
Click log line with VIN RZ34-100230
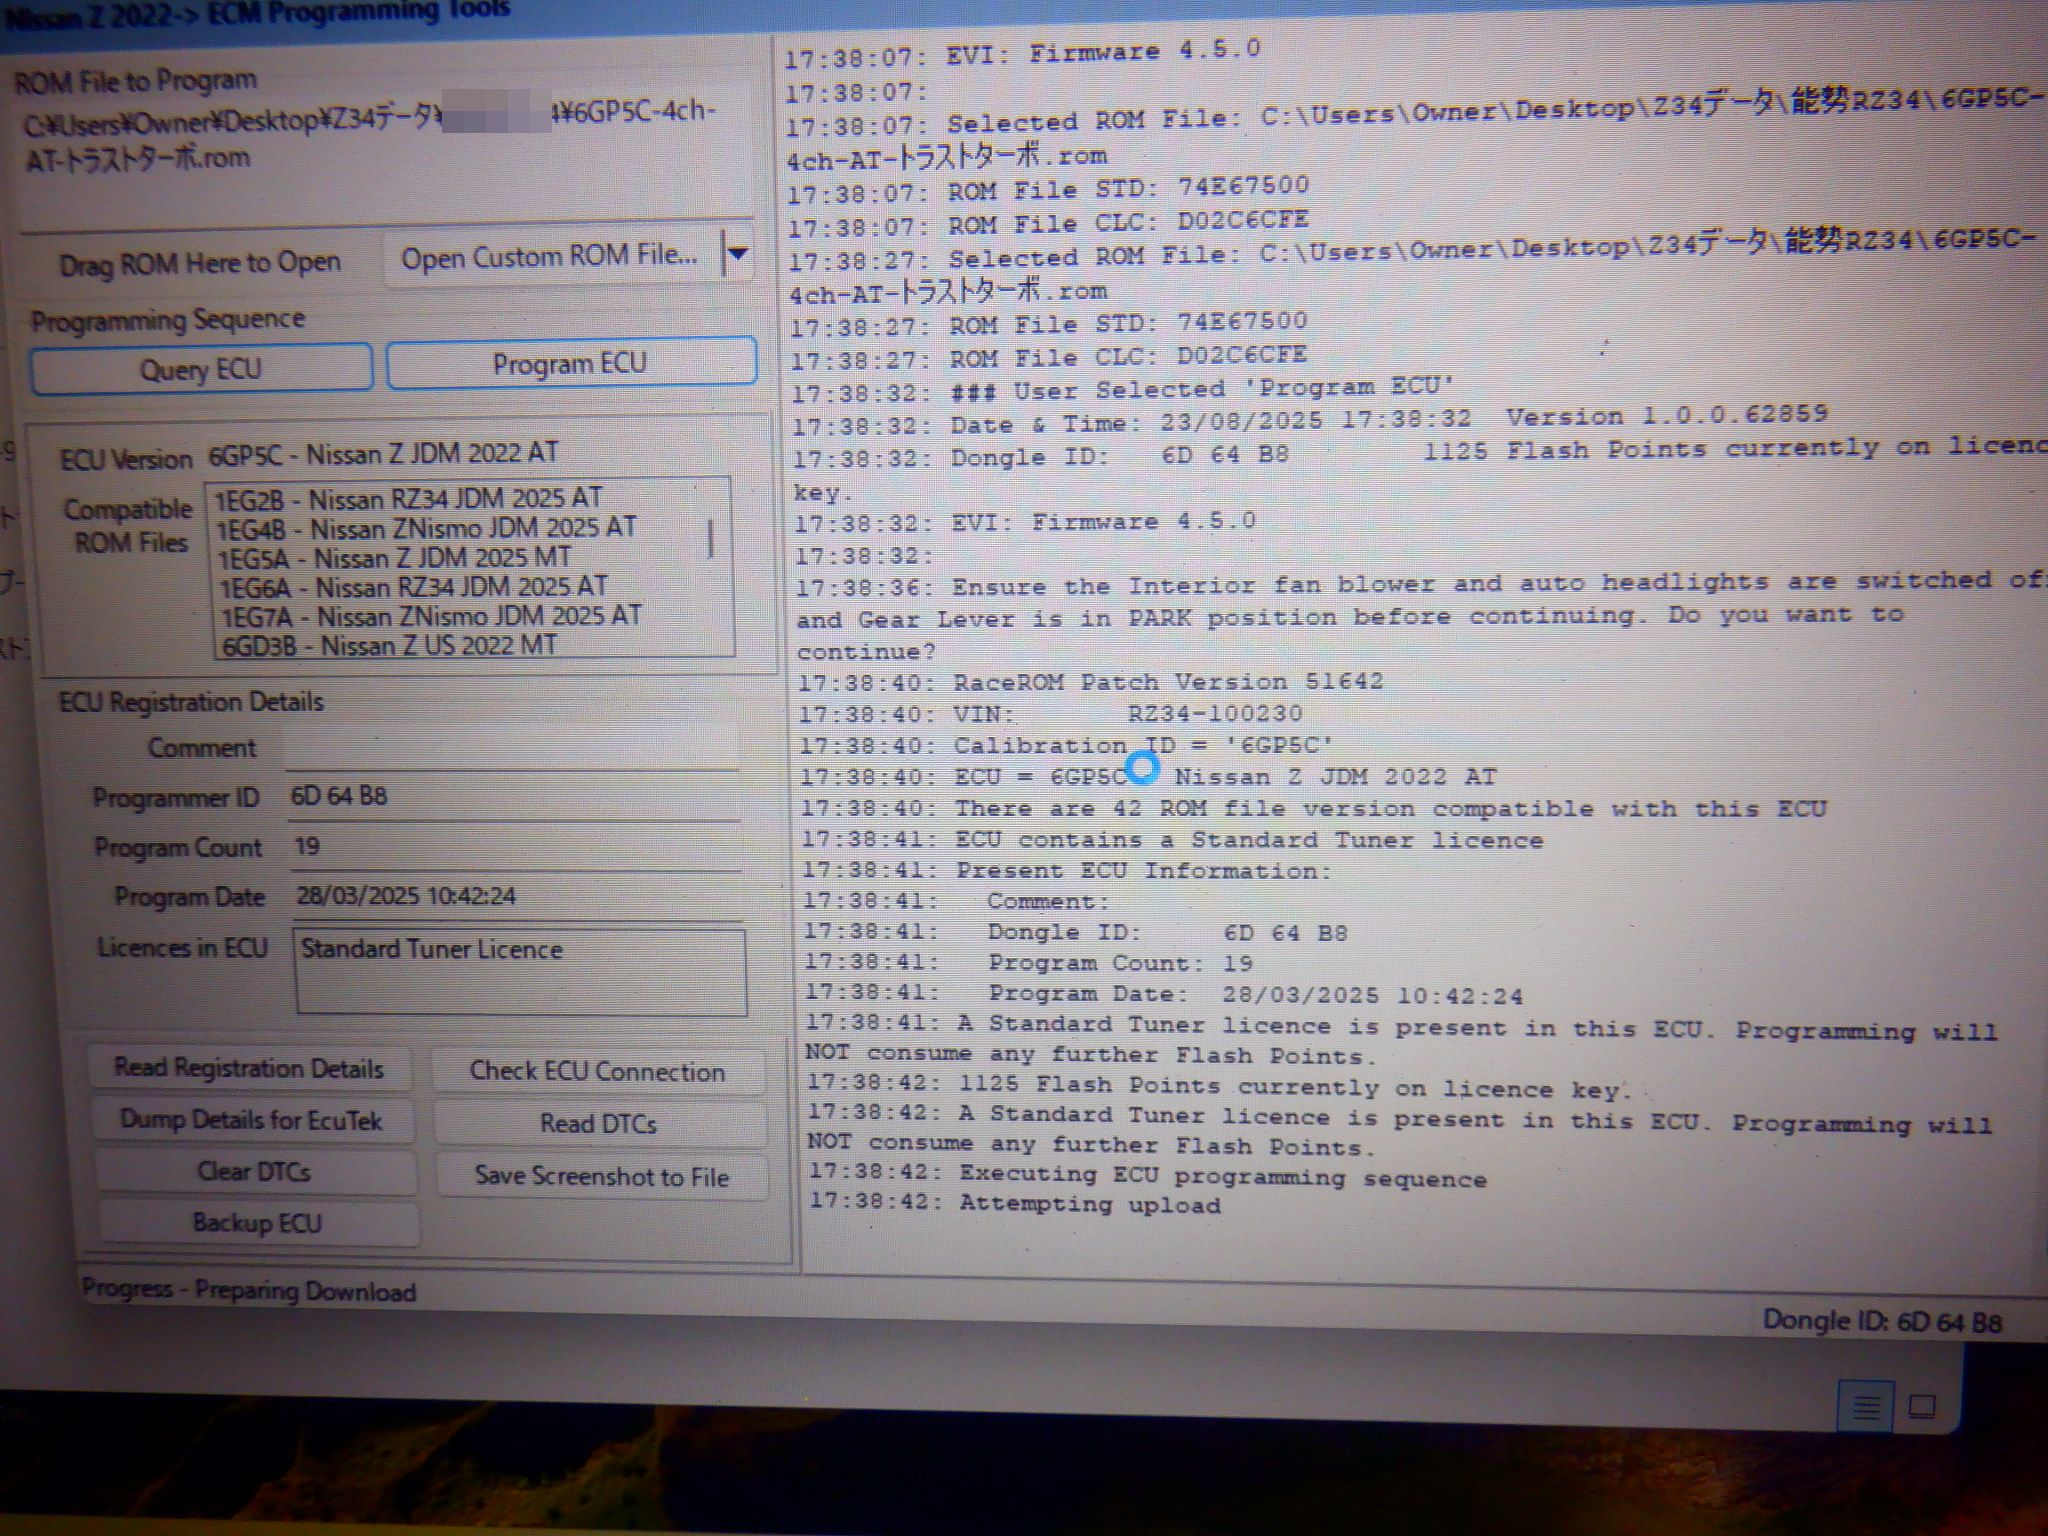[x=1051, y=714]
